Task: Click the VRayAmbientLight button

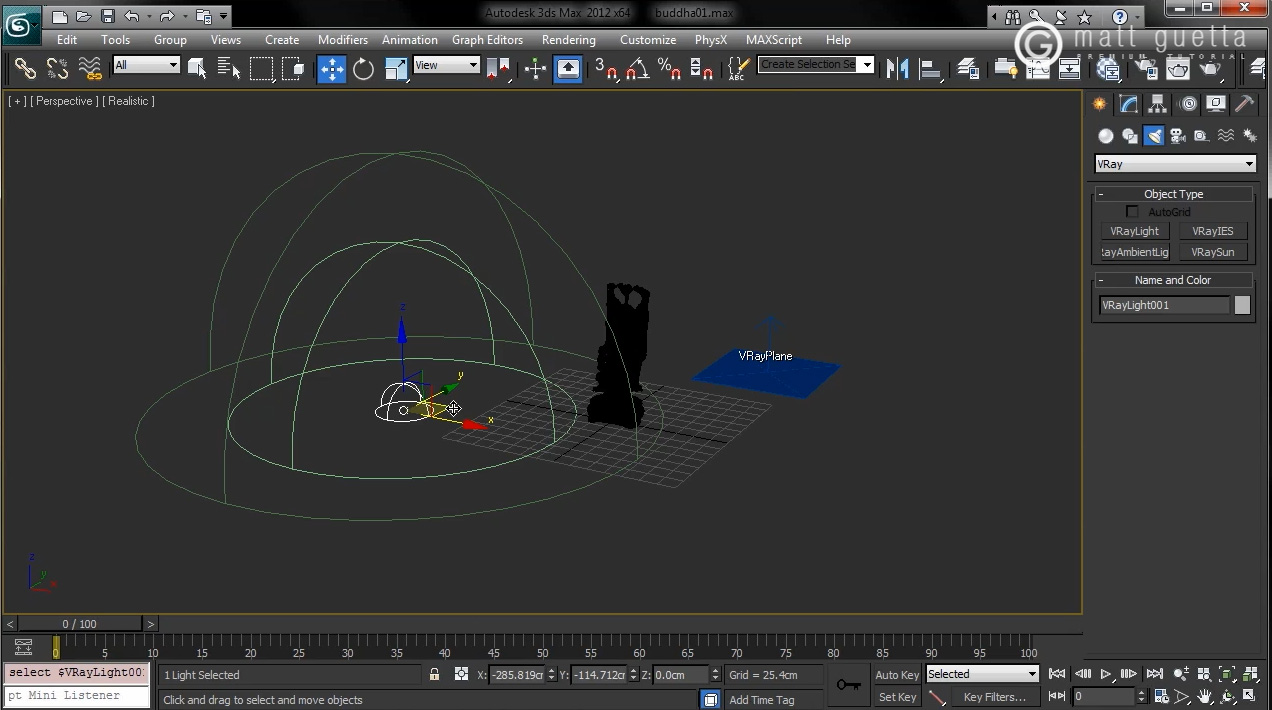Action: [x=1134, y=252]
